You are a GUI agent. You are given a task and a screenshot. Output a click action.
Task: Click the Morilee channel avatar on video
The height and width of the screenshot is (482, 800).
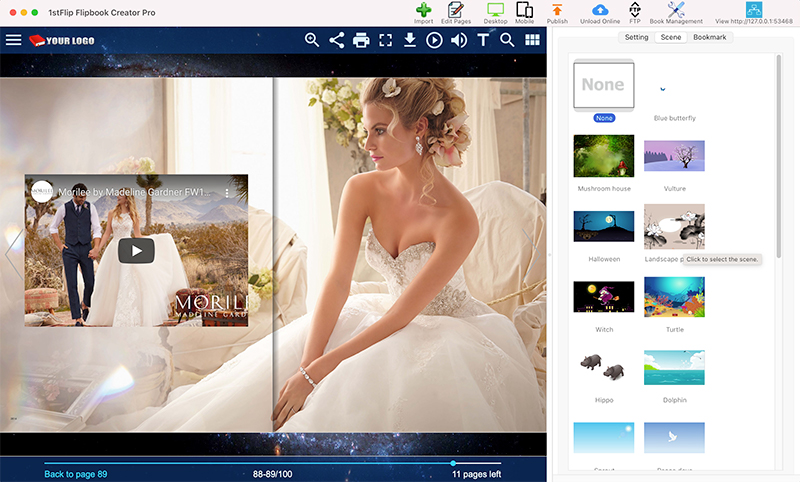(42, 192)
